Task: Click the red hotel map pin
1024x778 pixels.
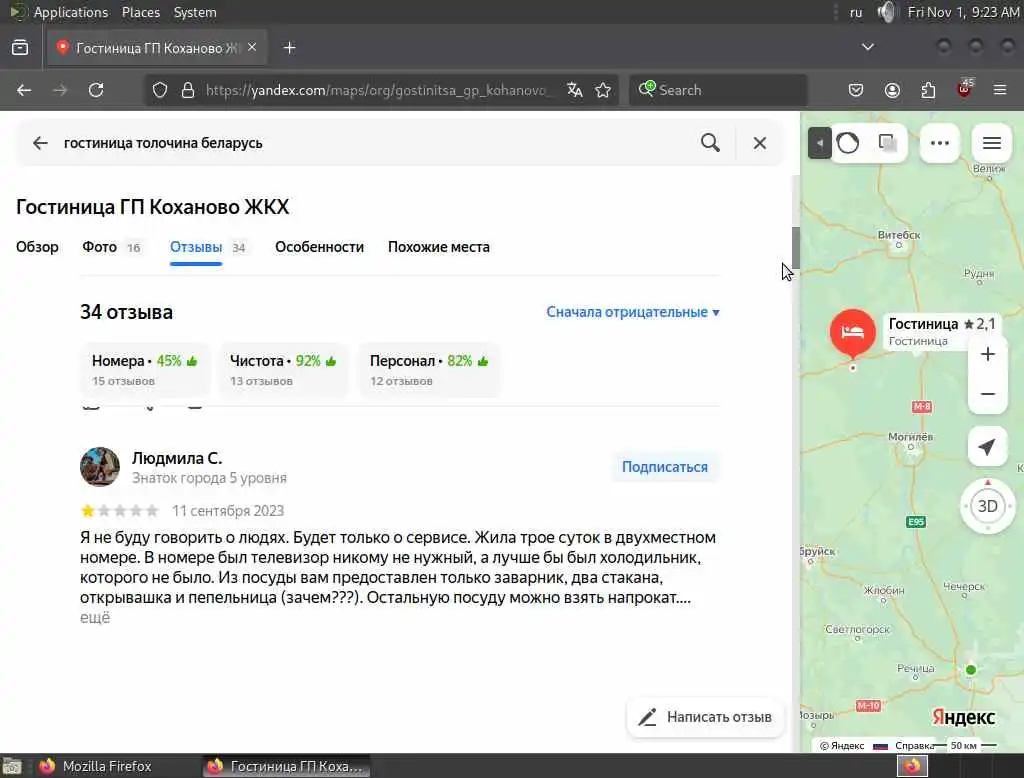Action: (853, 333)
